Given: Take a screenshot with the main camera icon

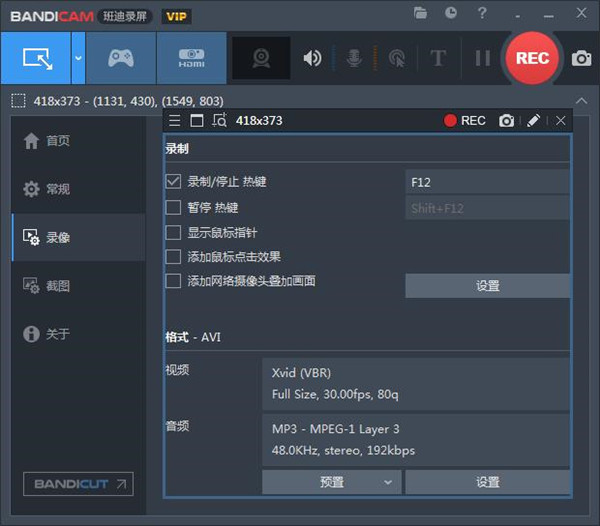Looking at the screenshot, I should pos(581,58).
